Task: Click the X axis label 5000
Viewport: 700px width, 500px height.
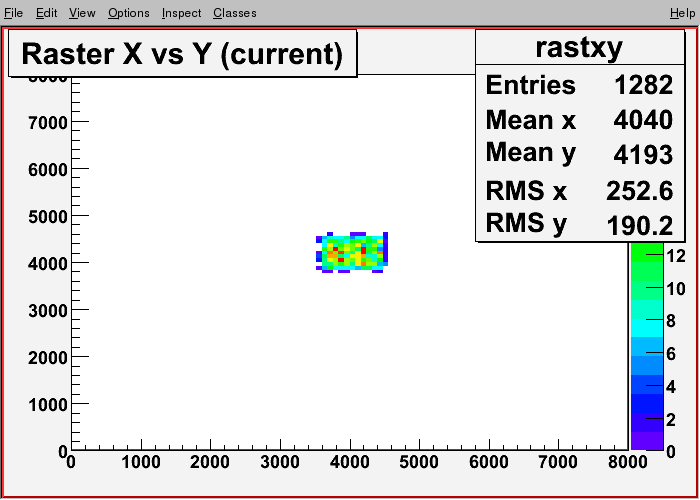Action: click(x=419, y=462)
